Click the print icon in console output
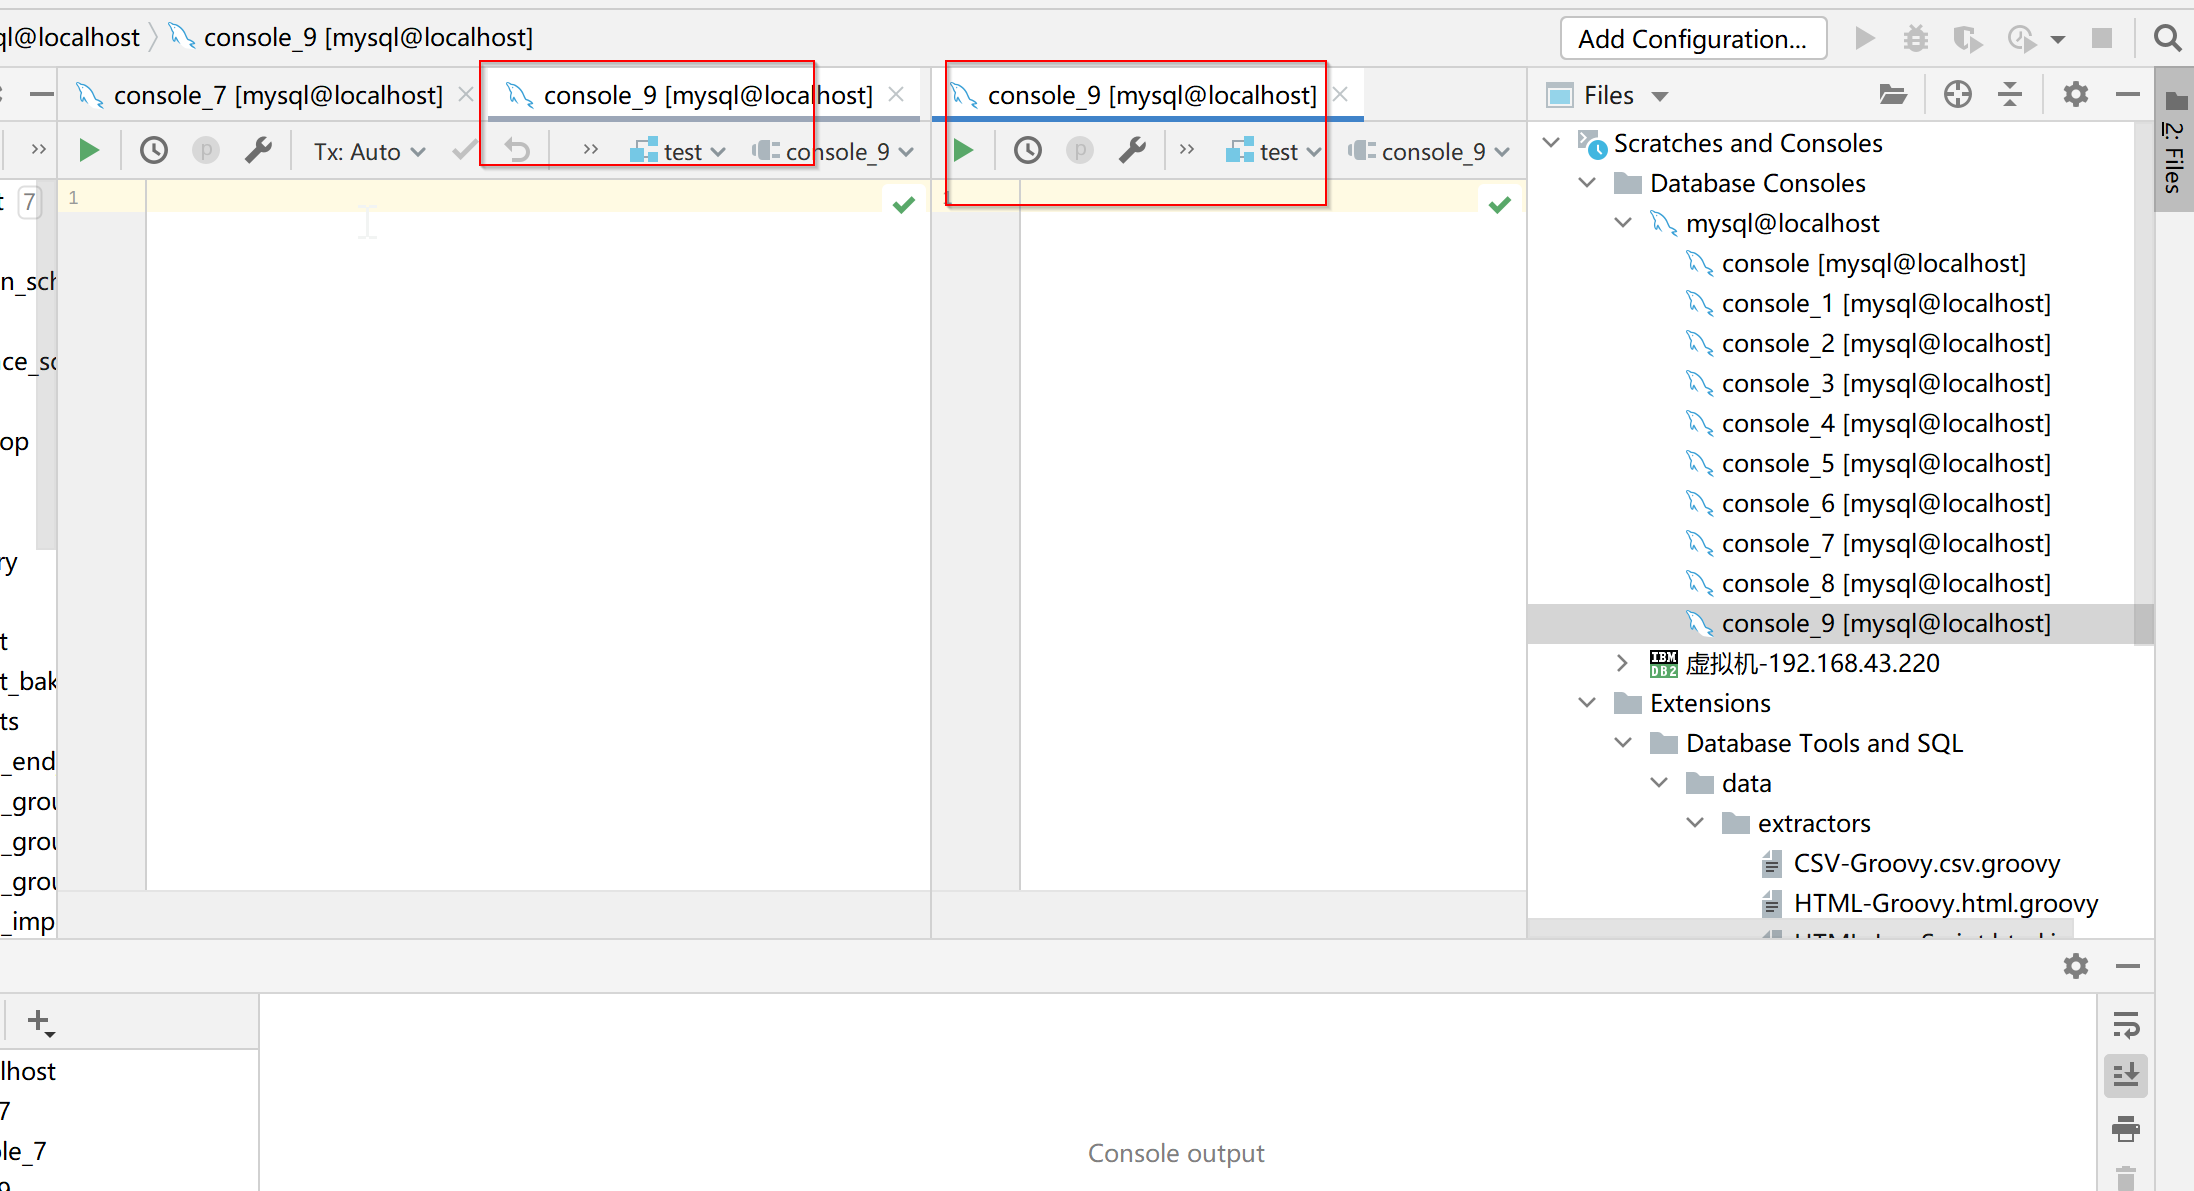 click(2126, 1129)
